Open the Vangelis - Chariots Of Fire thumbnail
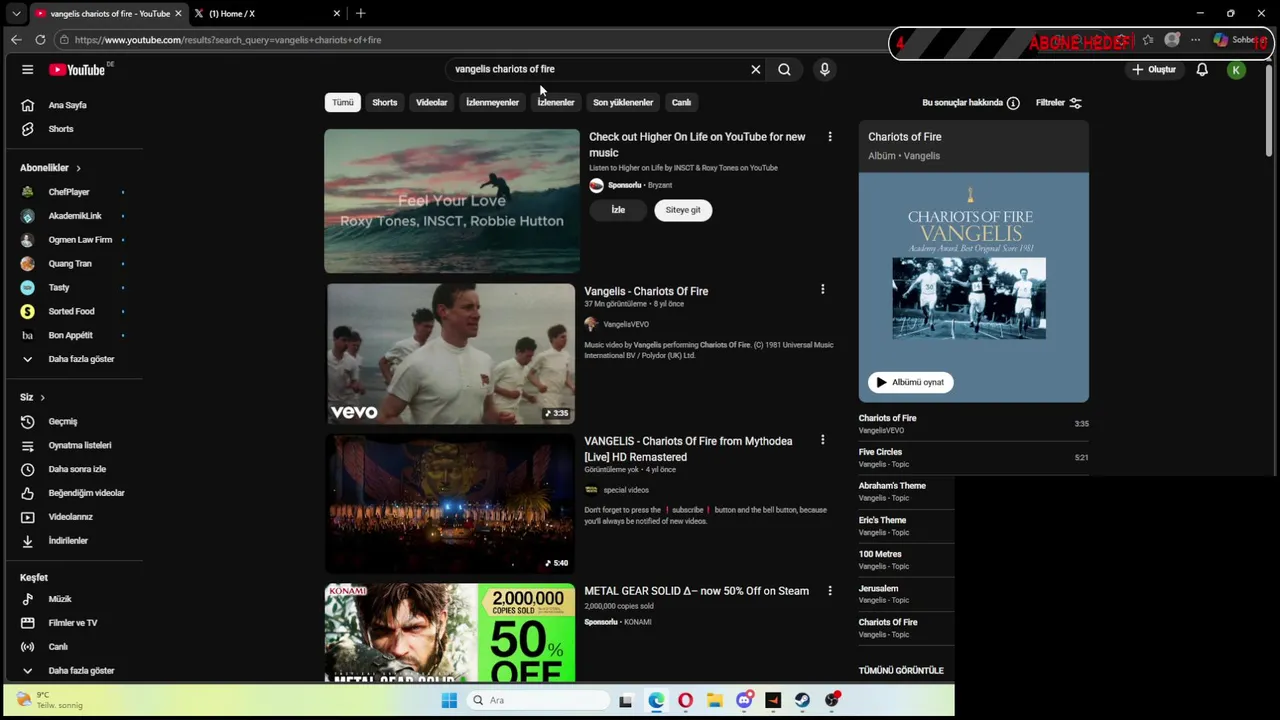Screen dimensions: 1280x720 (x=450, y=354)
